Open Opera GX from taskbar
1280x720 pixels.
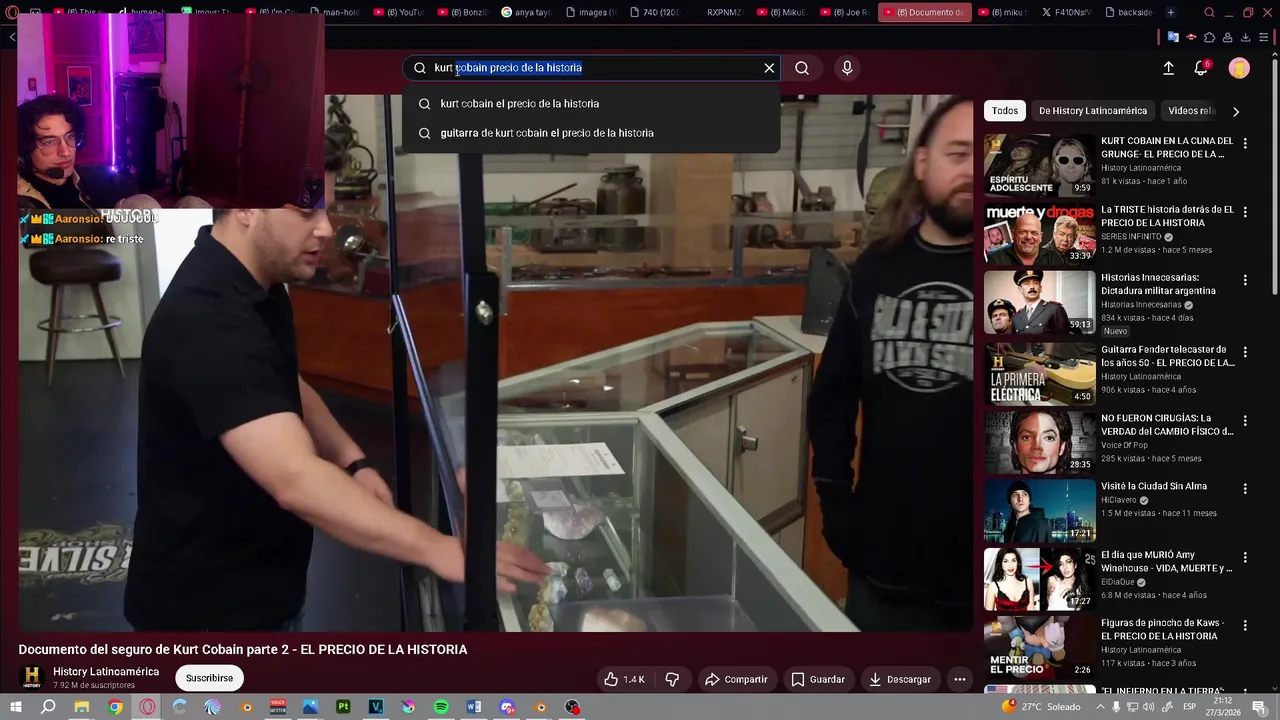147,707
